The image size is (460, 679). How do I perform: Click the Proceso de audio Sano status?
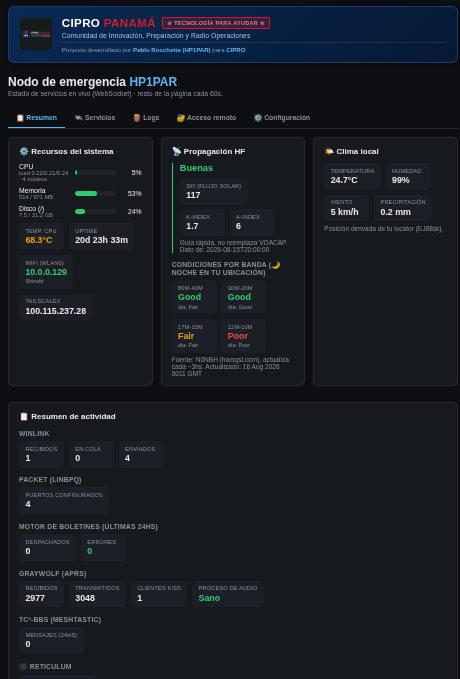click(209, 598)
